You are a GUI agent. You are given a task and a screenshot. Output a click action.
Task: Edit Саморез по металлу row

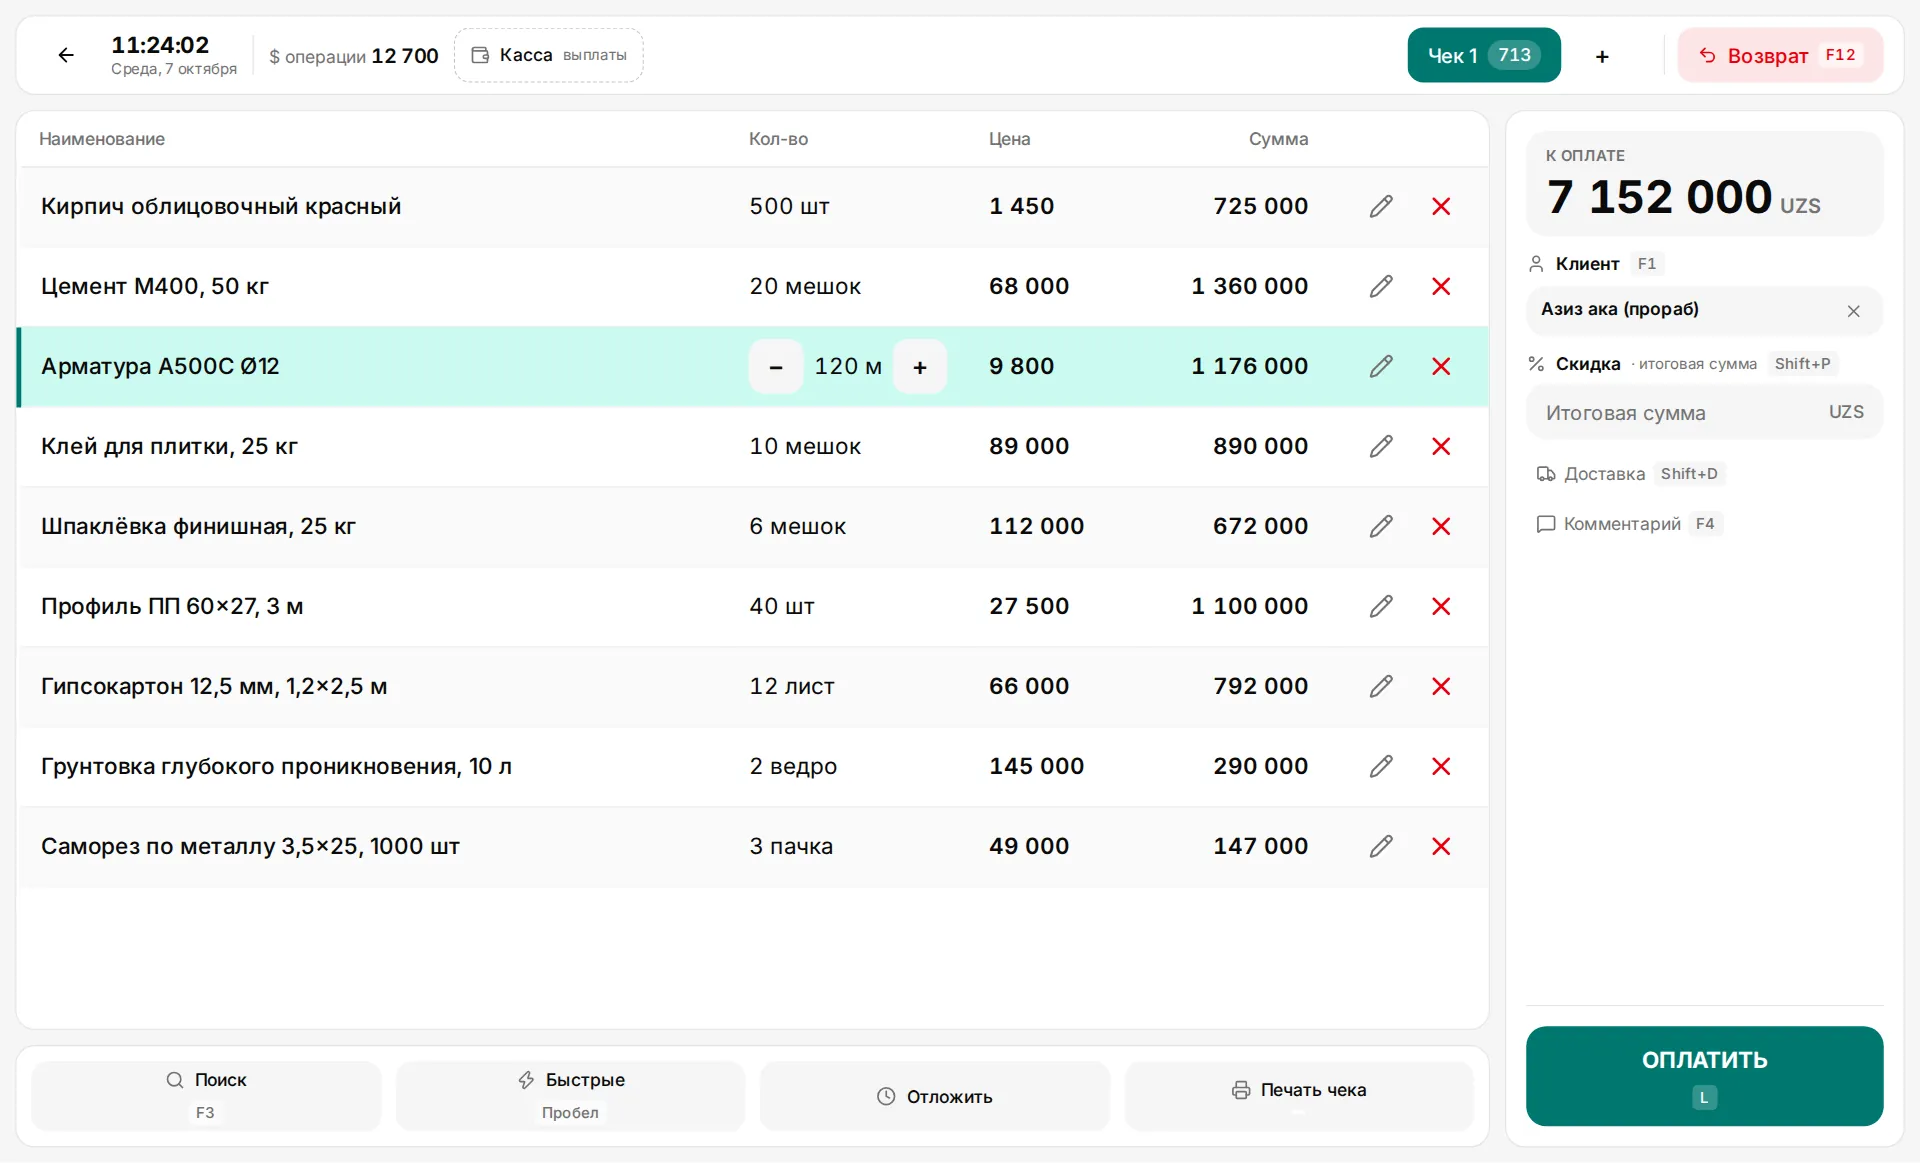tap(1381, 846)
